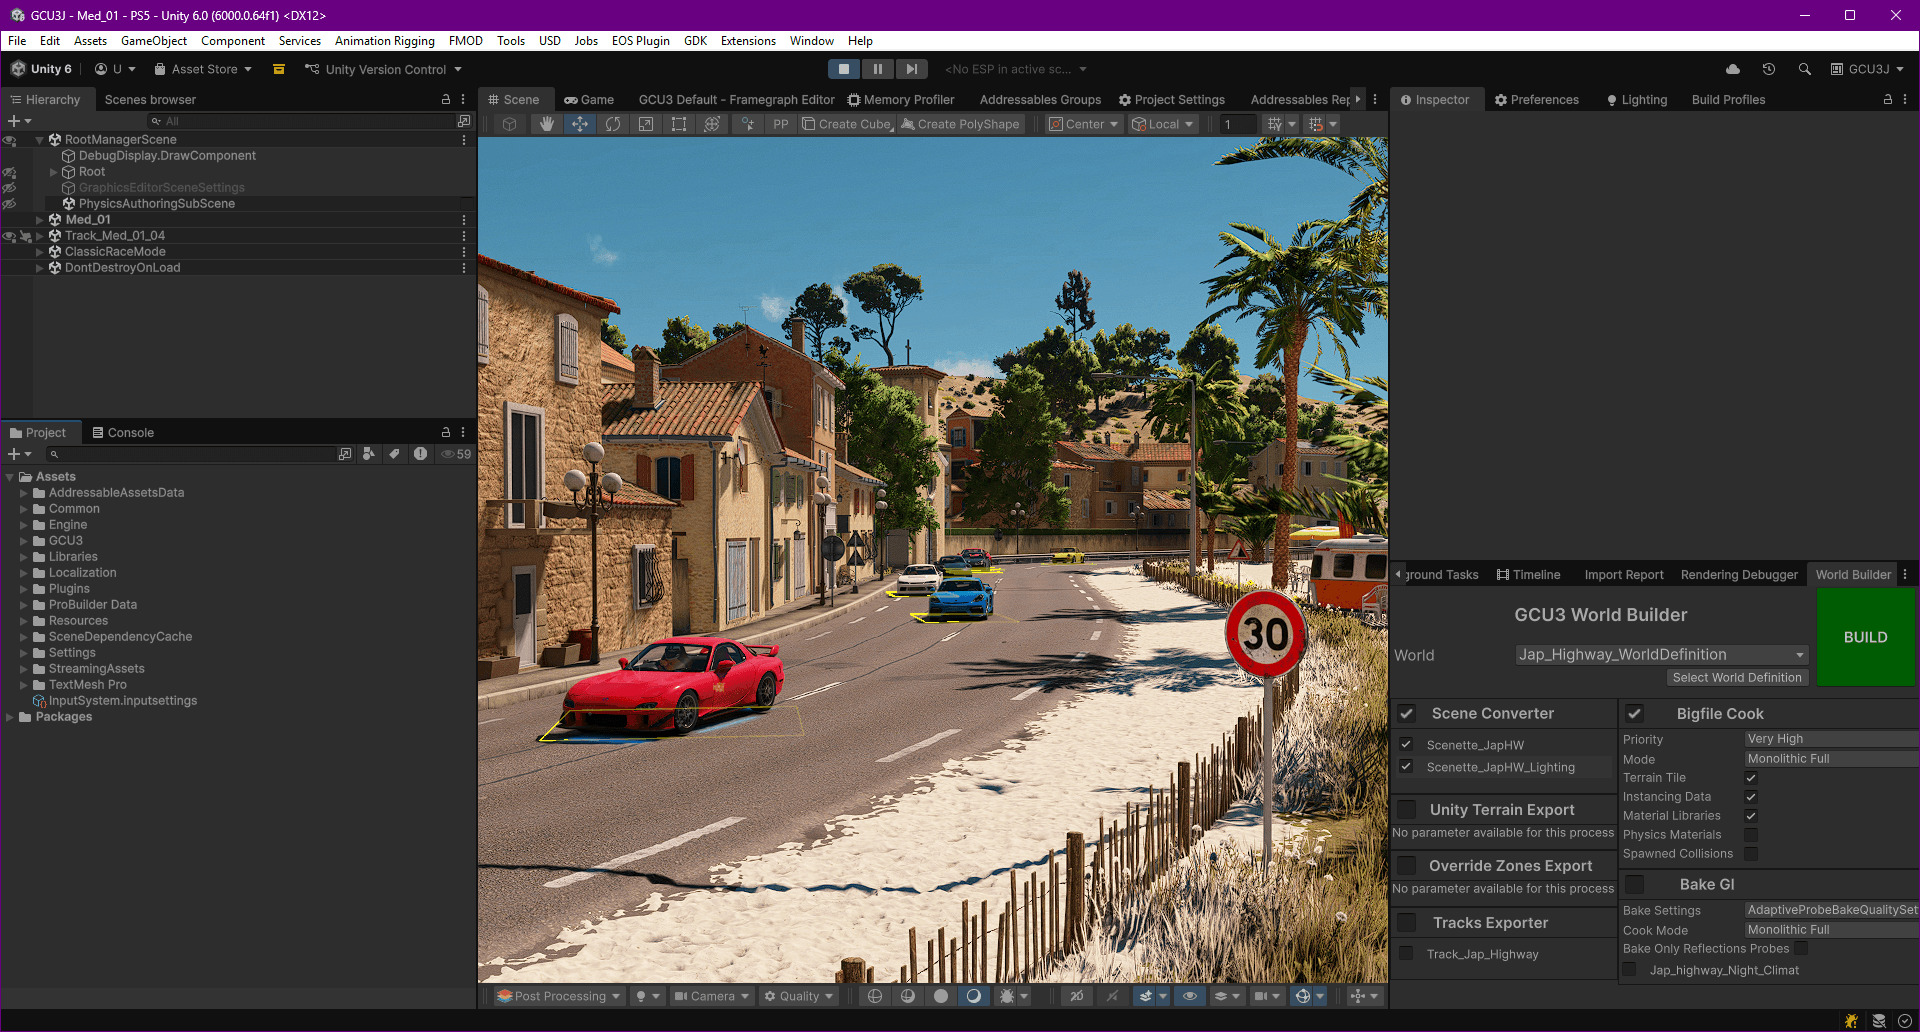
Task: Switch to the Console tab
Action: point(123,433)
